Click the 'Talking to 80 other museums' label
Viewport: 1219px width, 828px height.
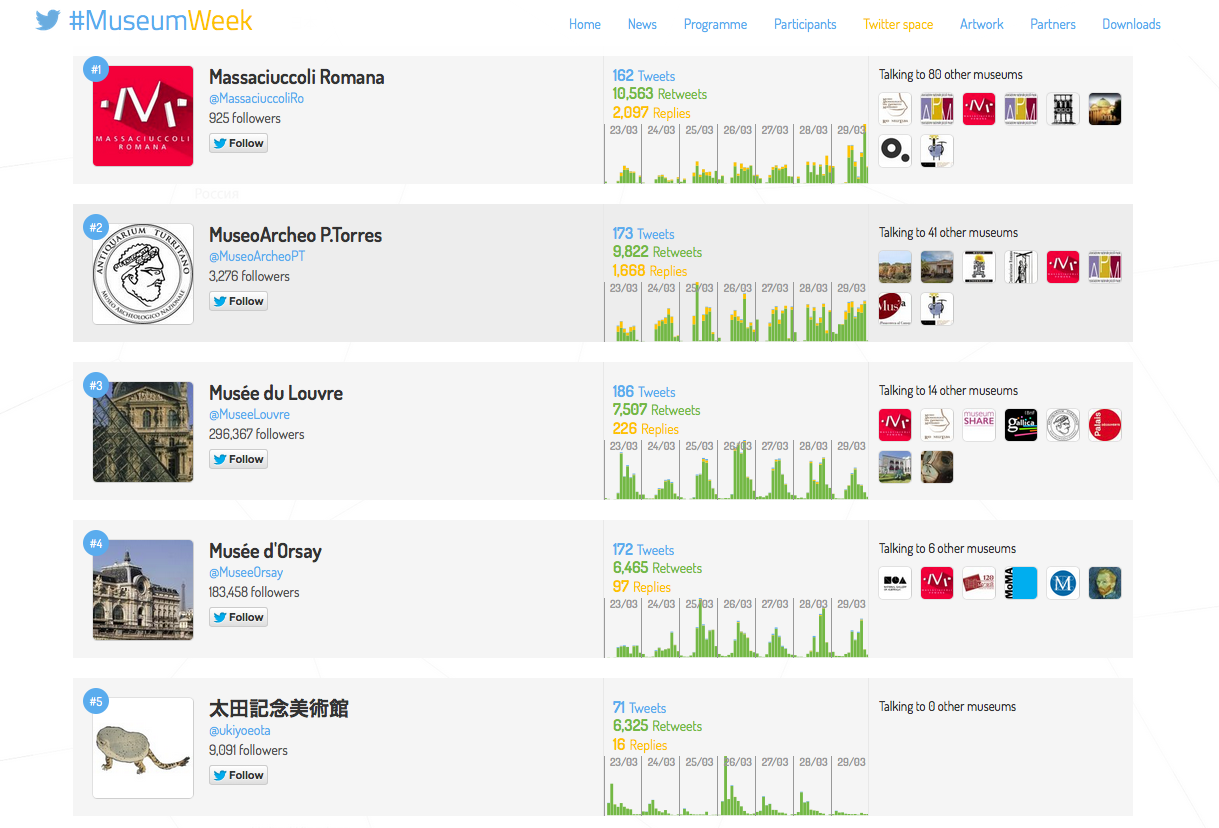(951, 74)
